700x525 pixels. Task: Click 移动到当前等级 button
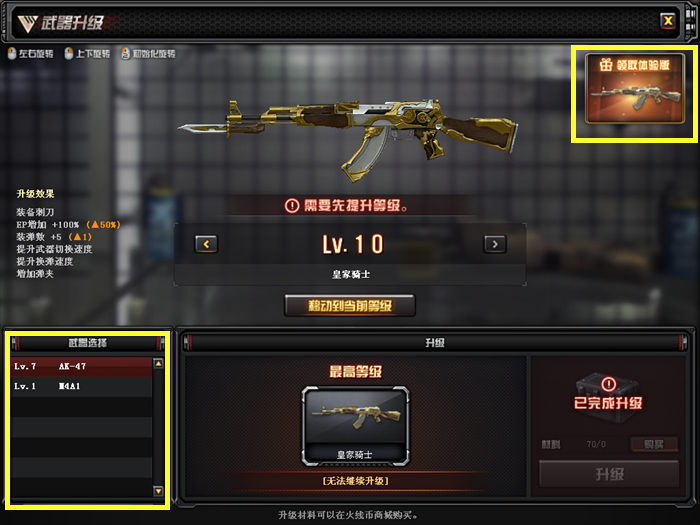350,306
